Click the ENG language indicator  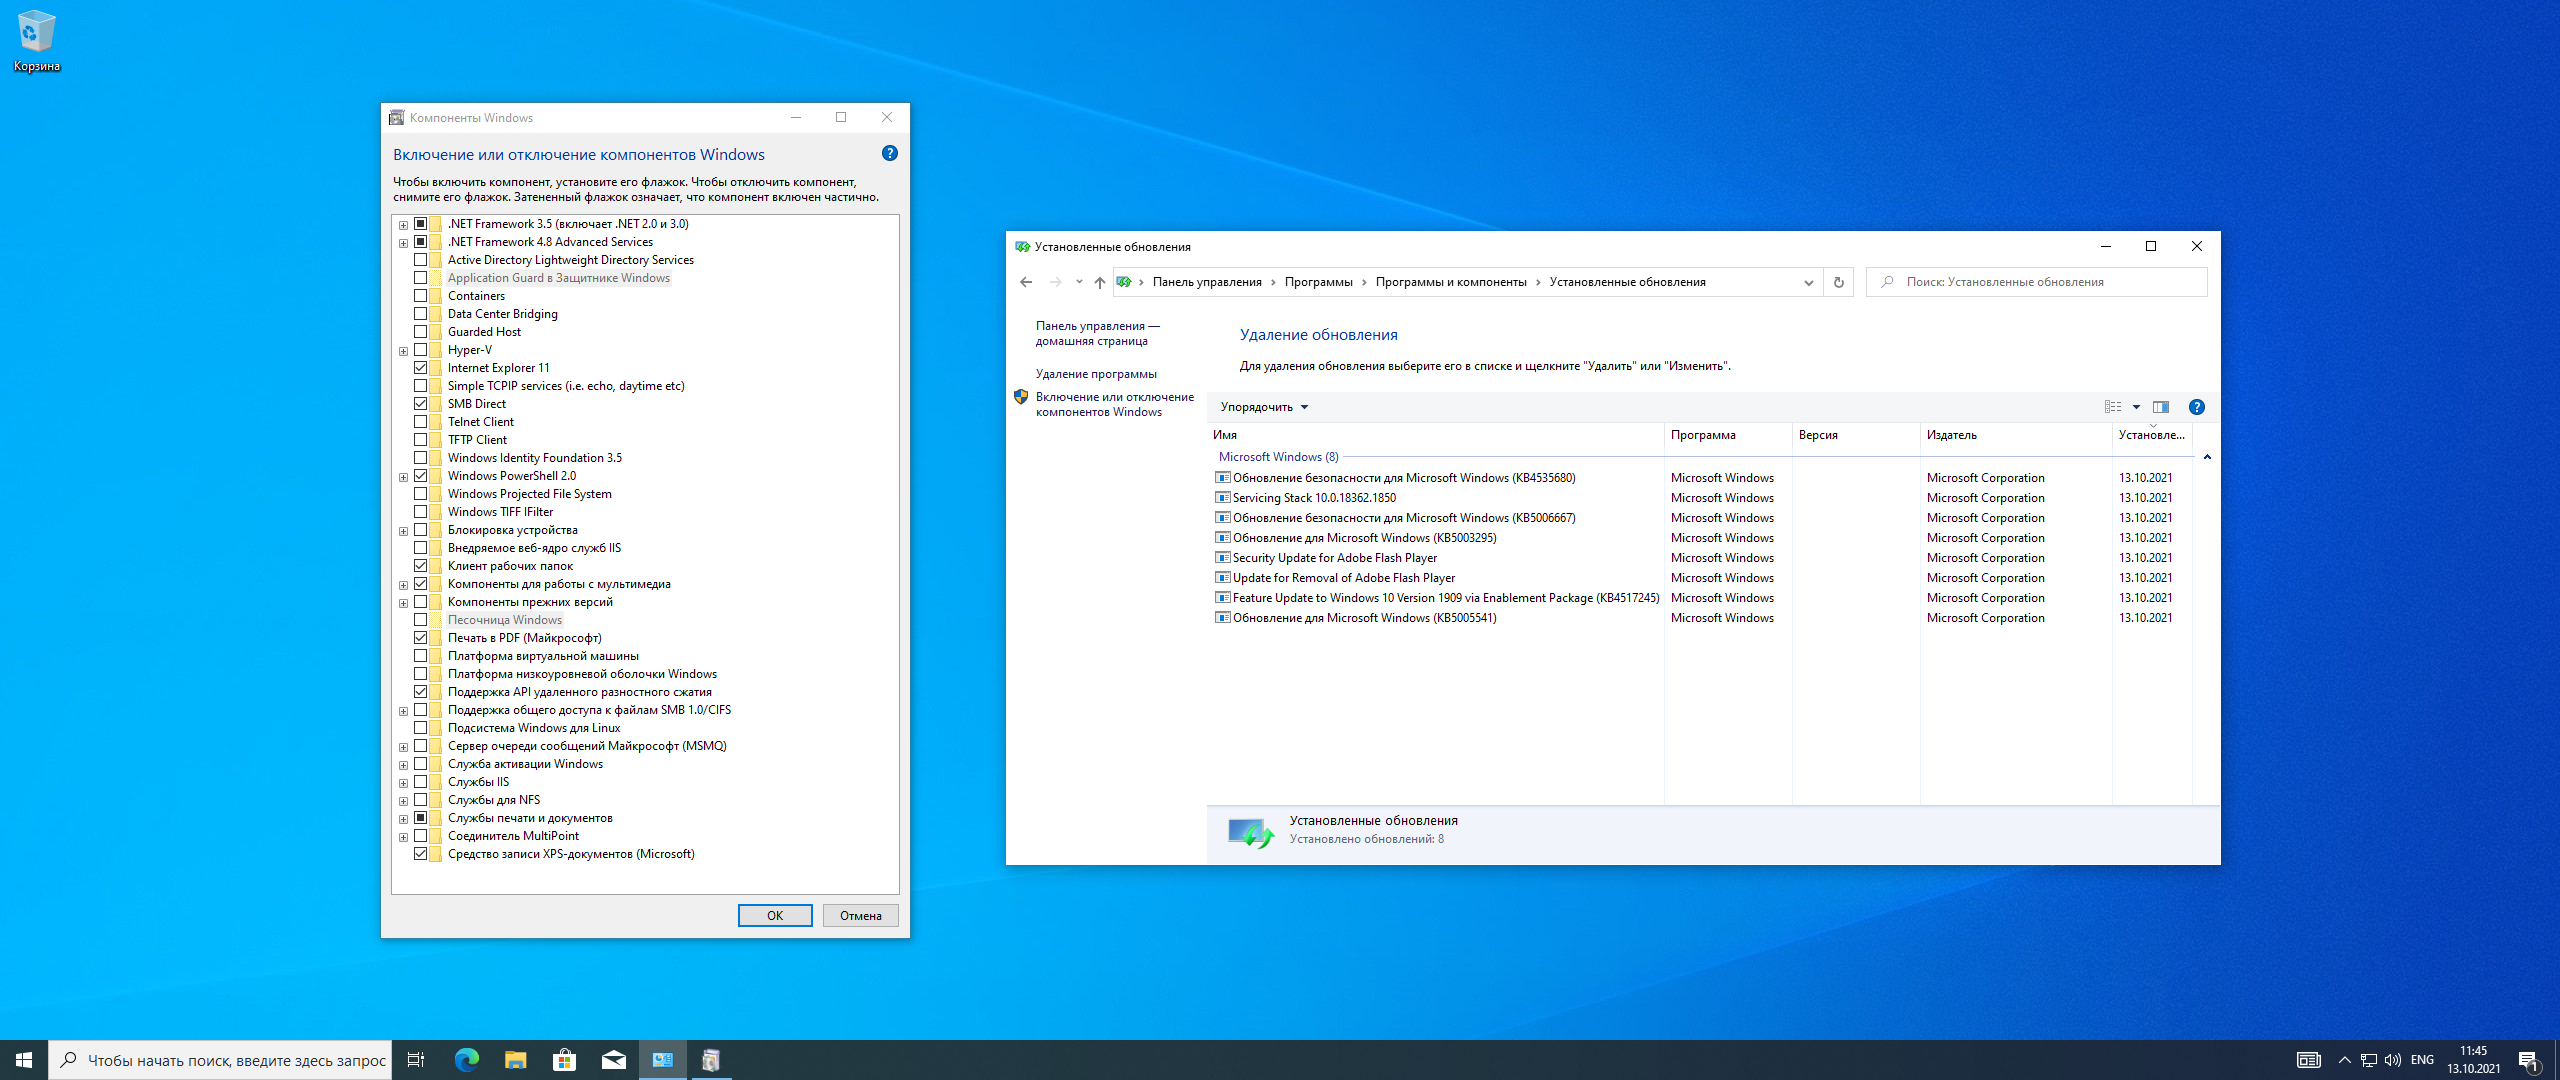click(2422, 1060)
